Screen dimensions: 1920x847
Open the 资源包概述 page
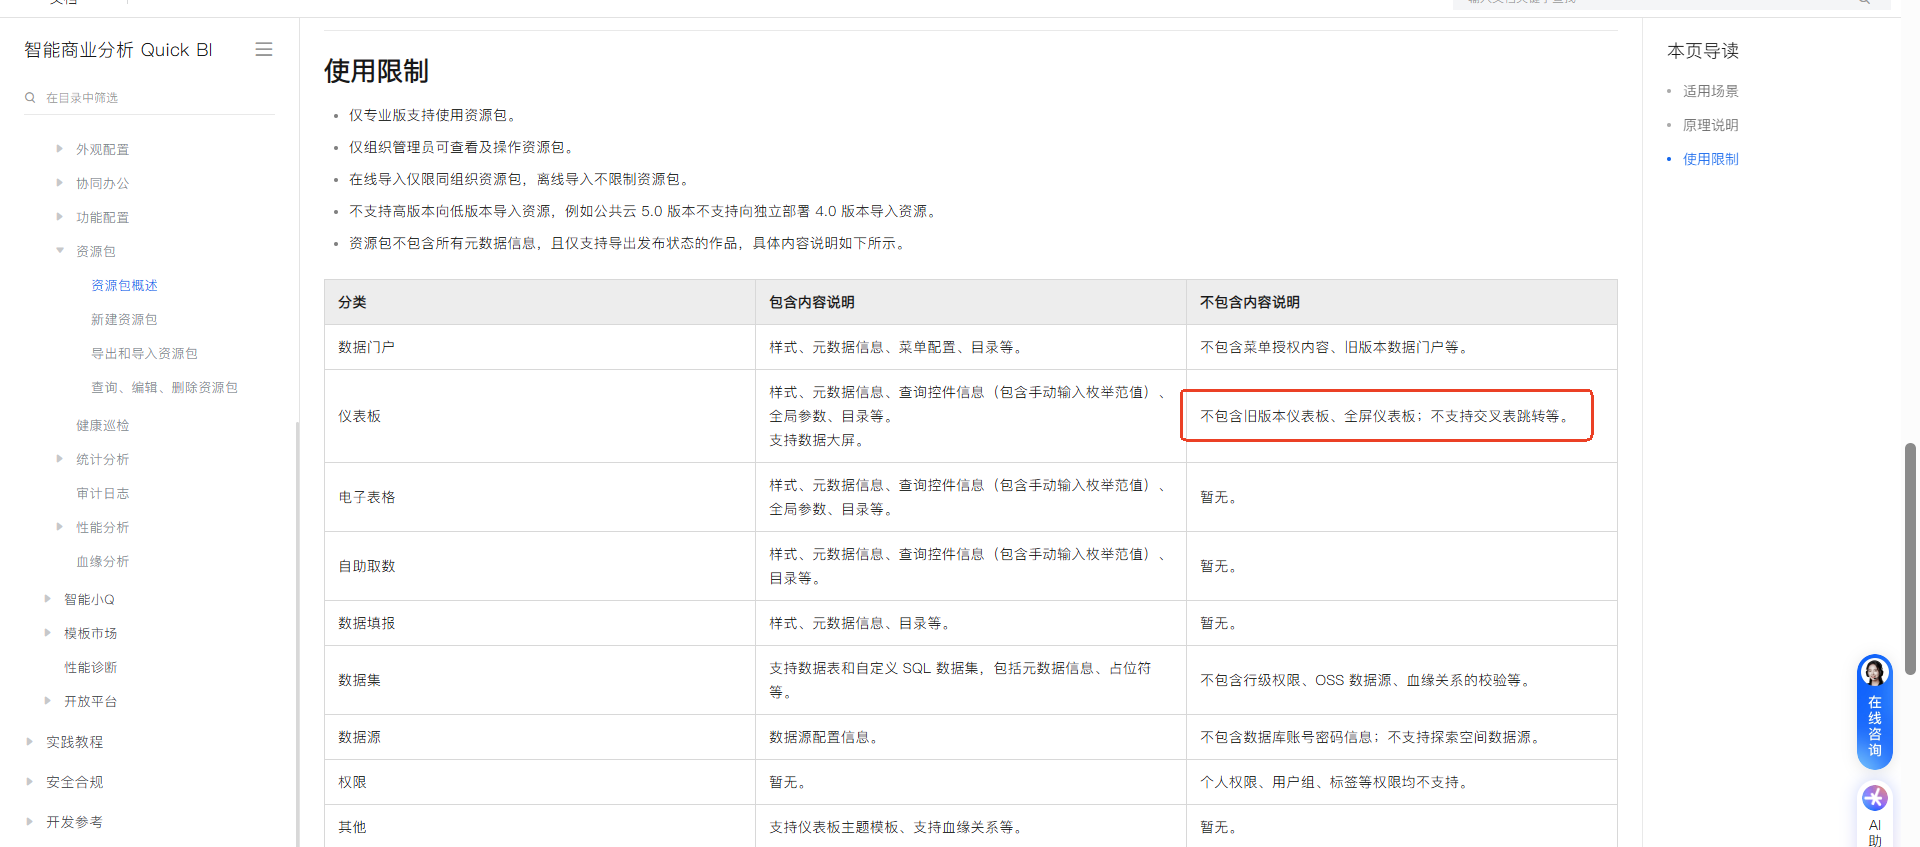point(124,285)
